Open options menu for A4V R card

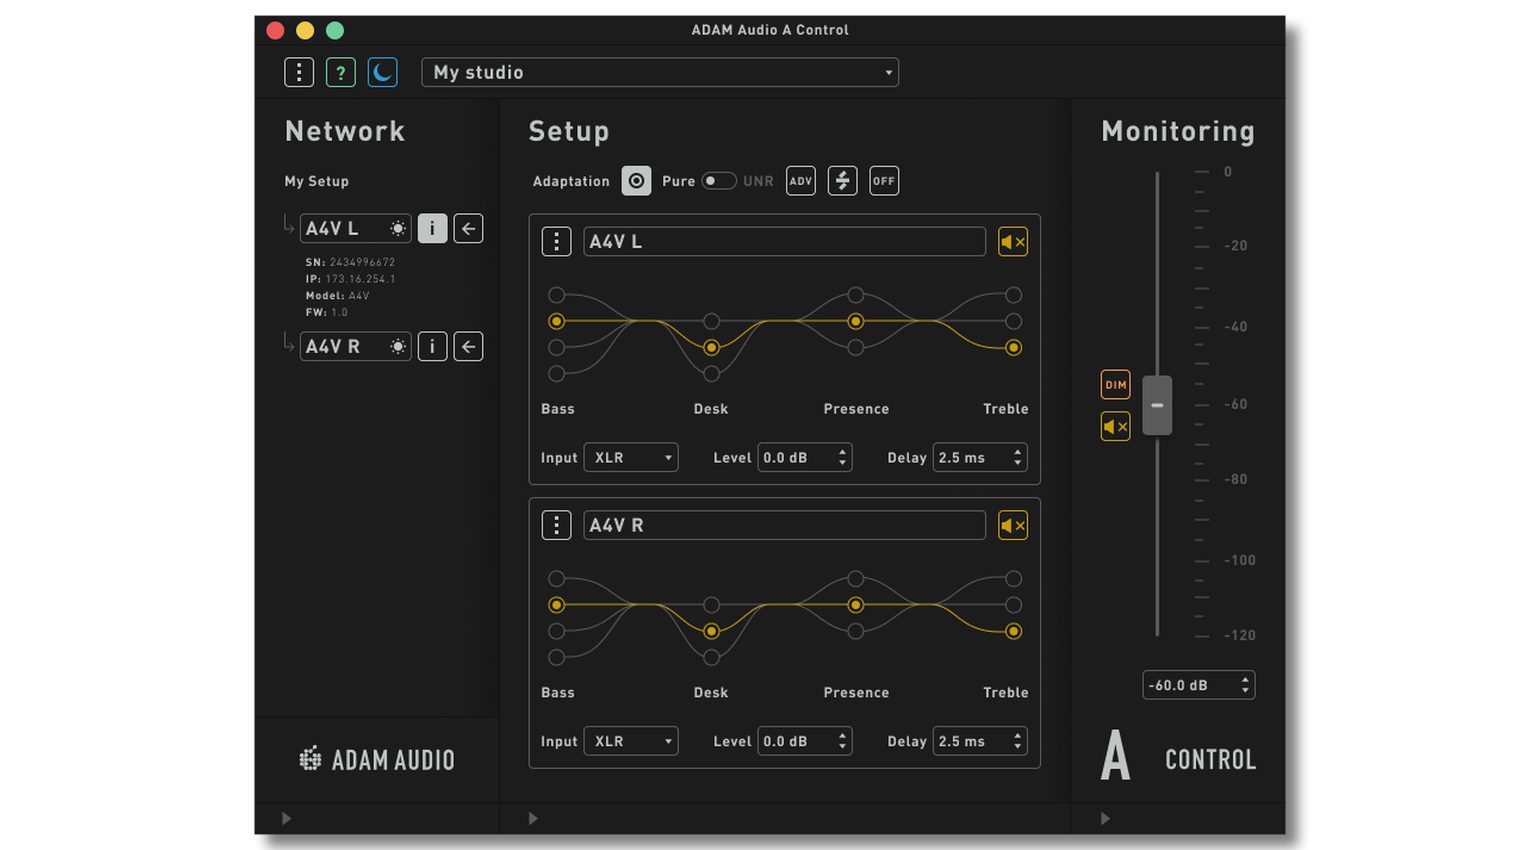(x=556, y=526)
